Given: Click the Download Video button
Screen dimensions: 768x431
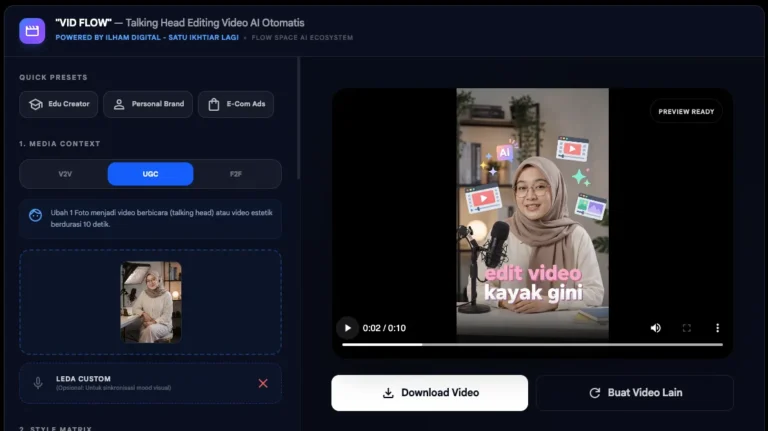Looking at the screenshot, I should 430,393.
